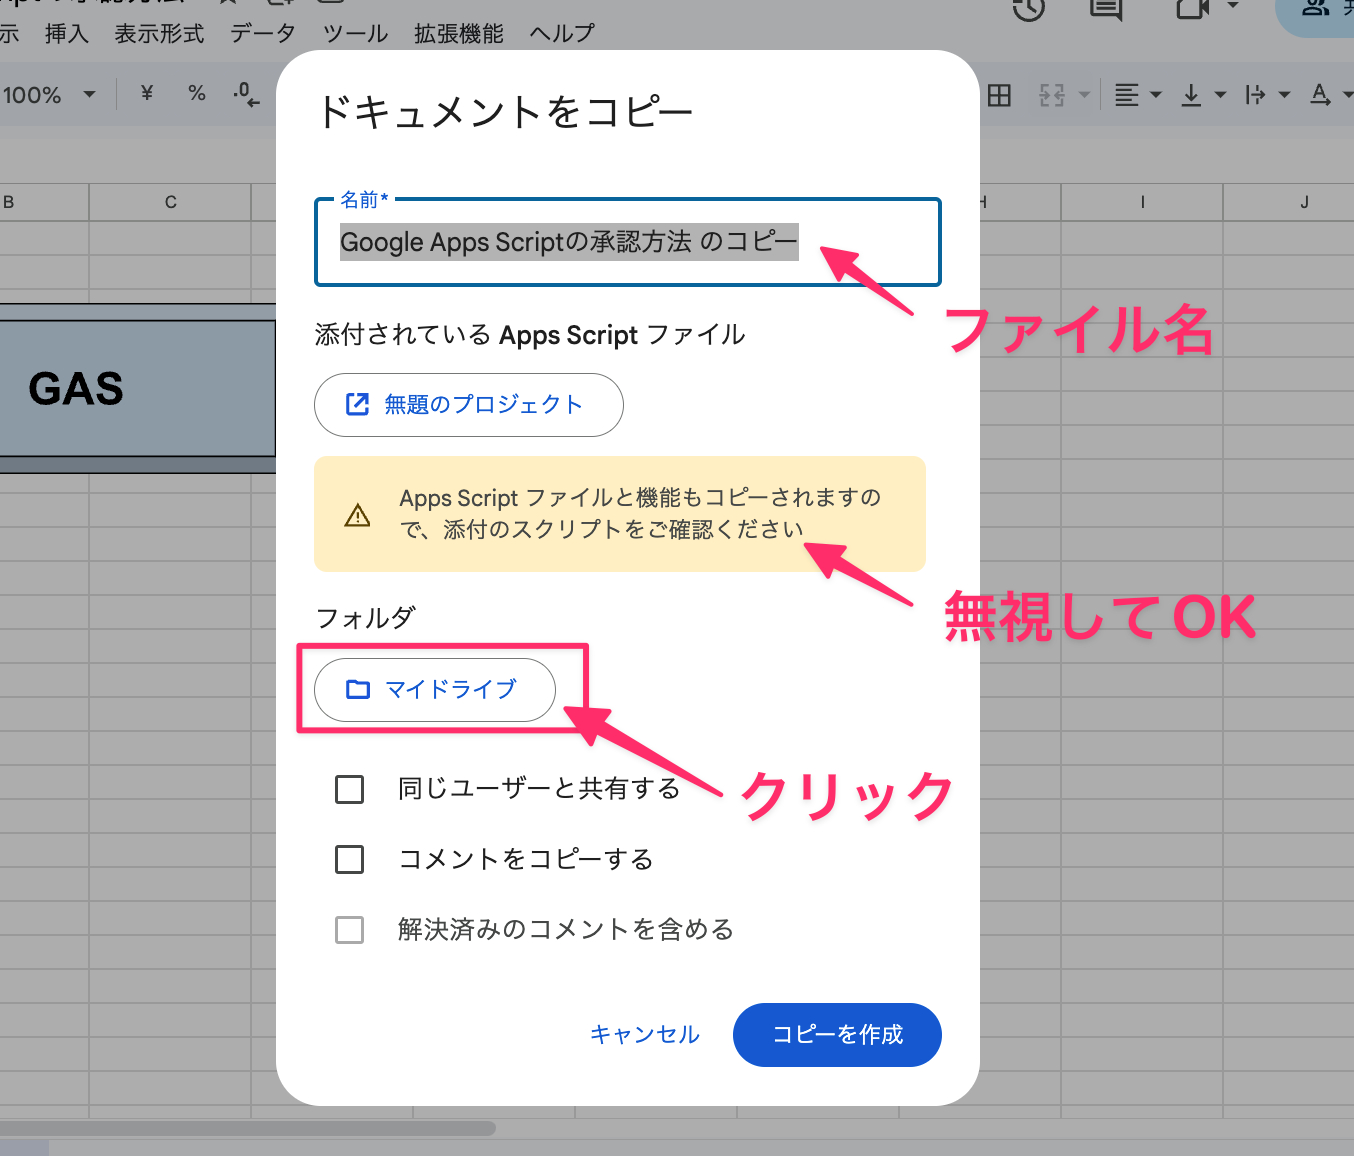The image size is (1354, 1156).
Task: Tick 解決済みのコメントを含める checkbox
Action: click(x=350, y=929)
